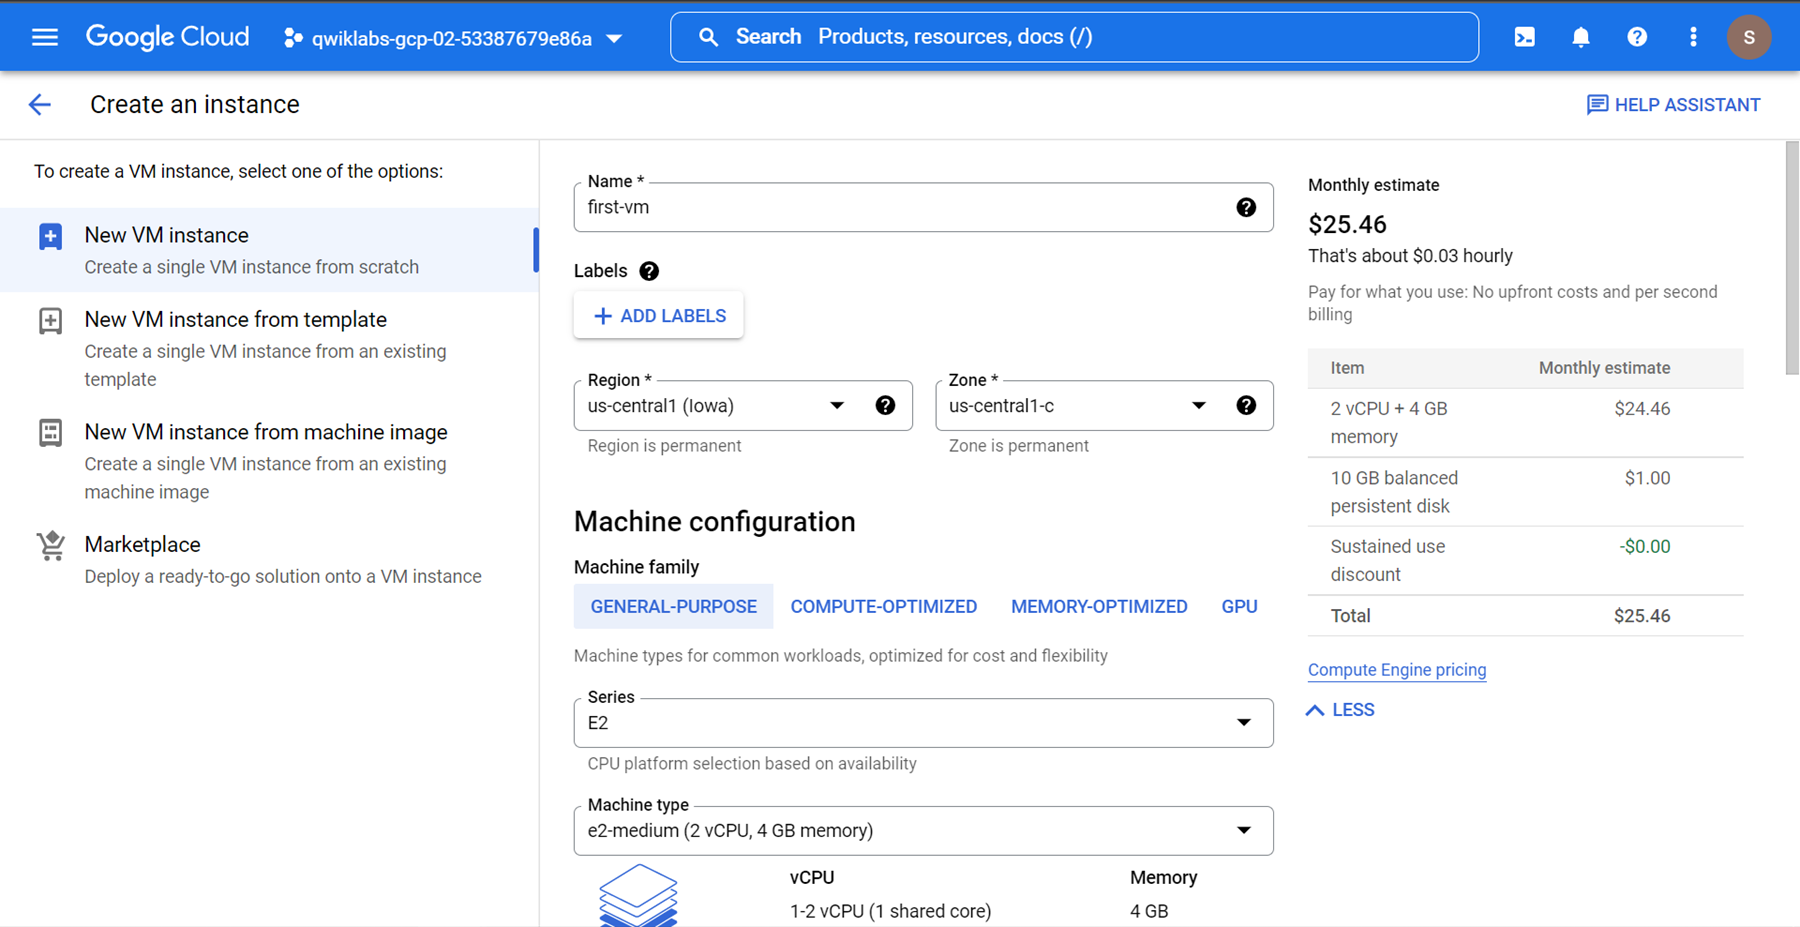Click the Sustained use discount row
The width and height of the screenshot is (1800, 927).
pos(1526,561)
